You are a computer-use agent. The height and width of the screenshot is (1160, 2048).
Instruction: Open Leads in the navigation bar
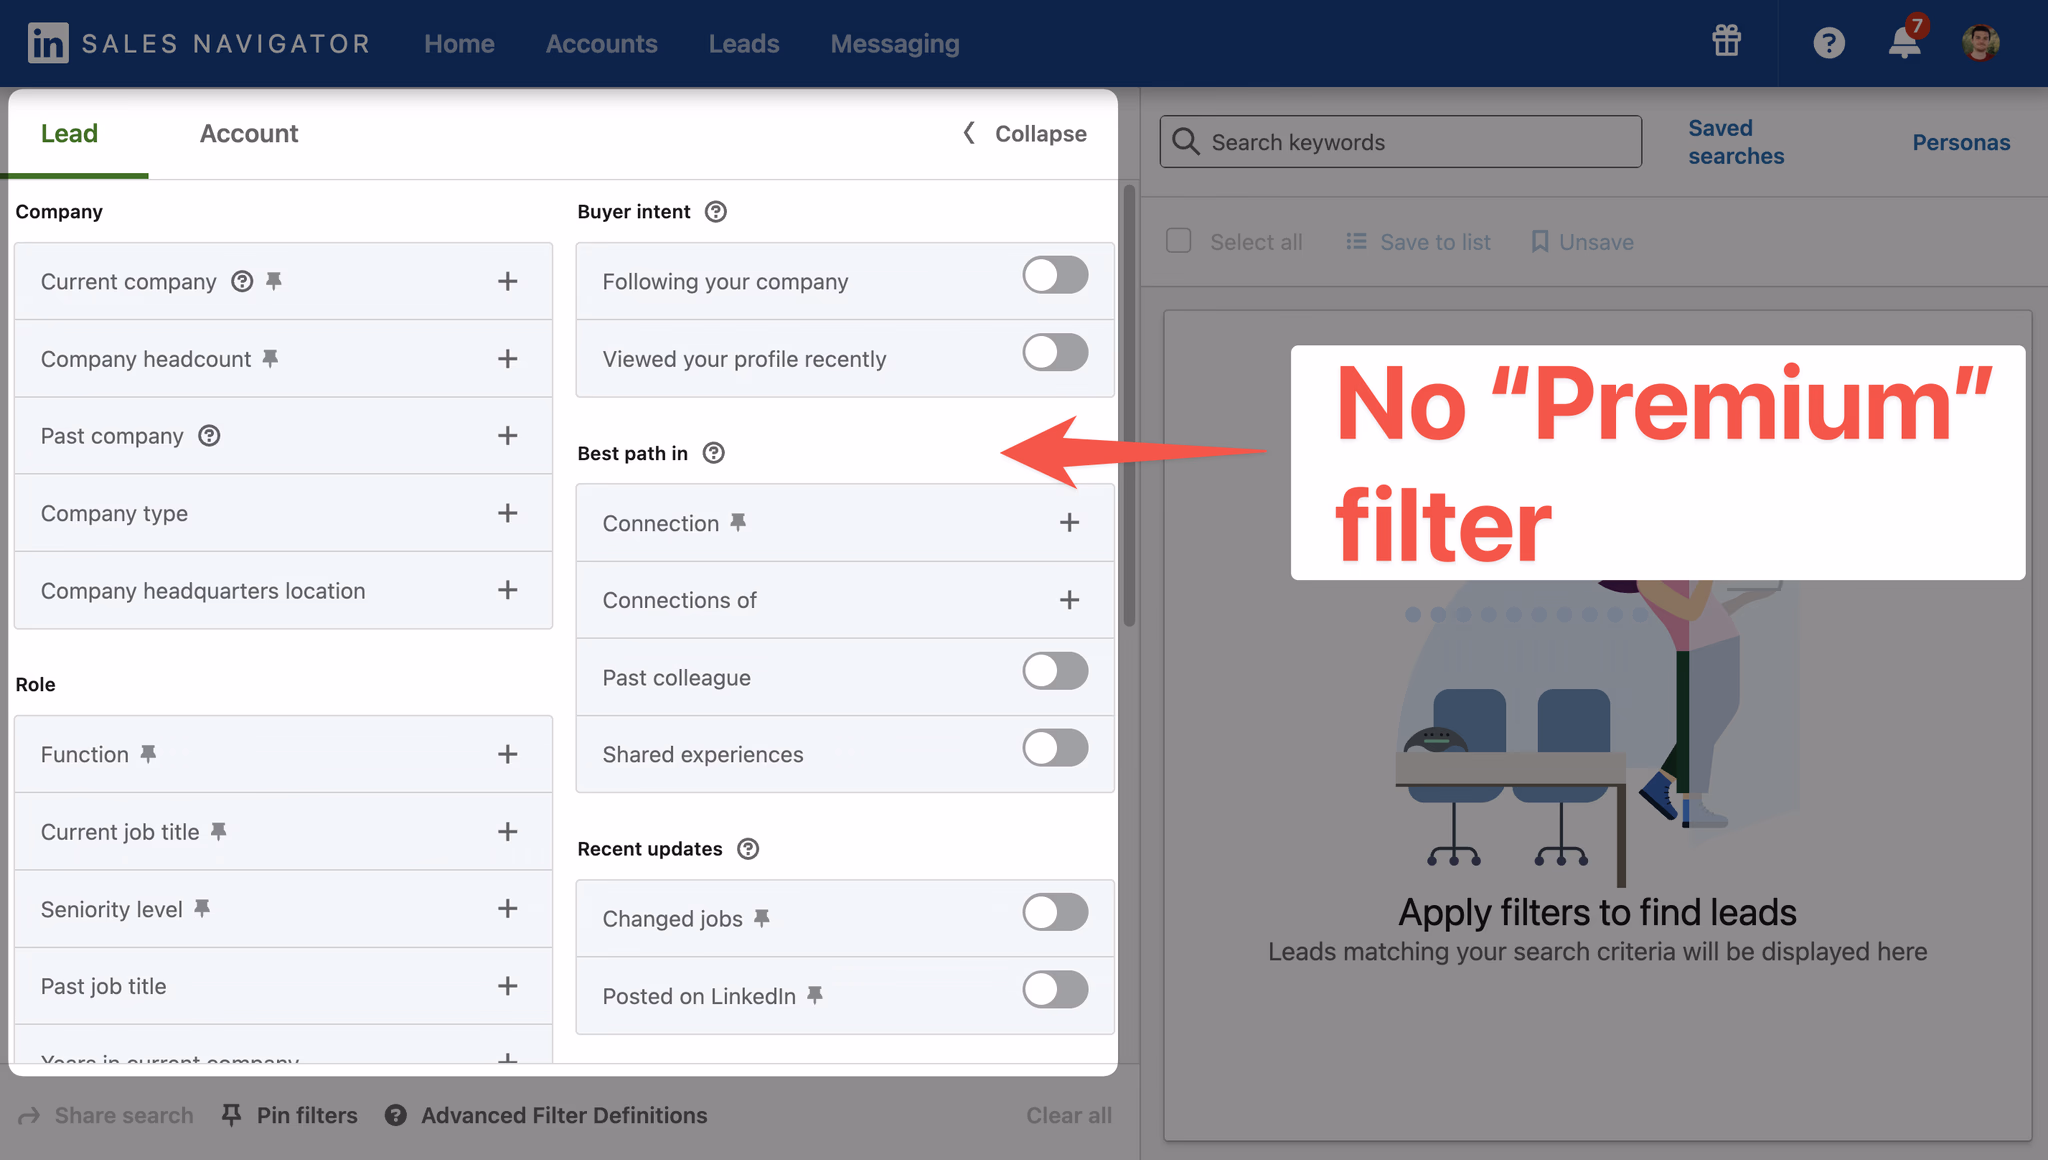coord(744,43)
